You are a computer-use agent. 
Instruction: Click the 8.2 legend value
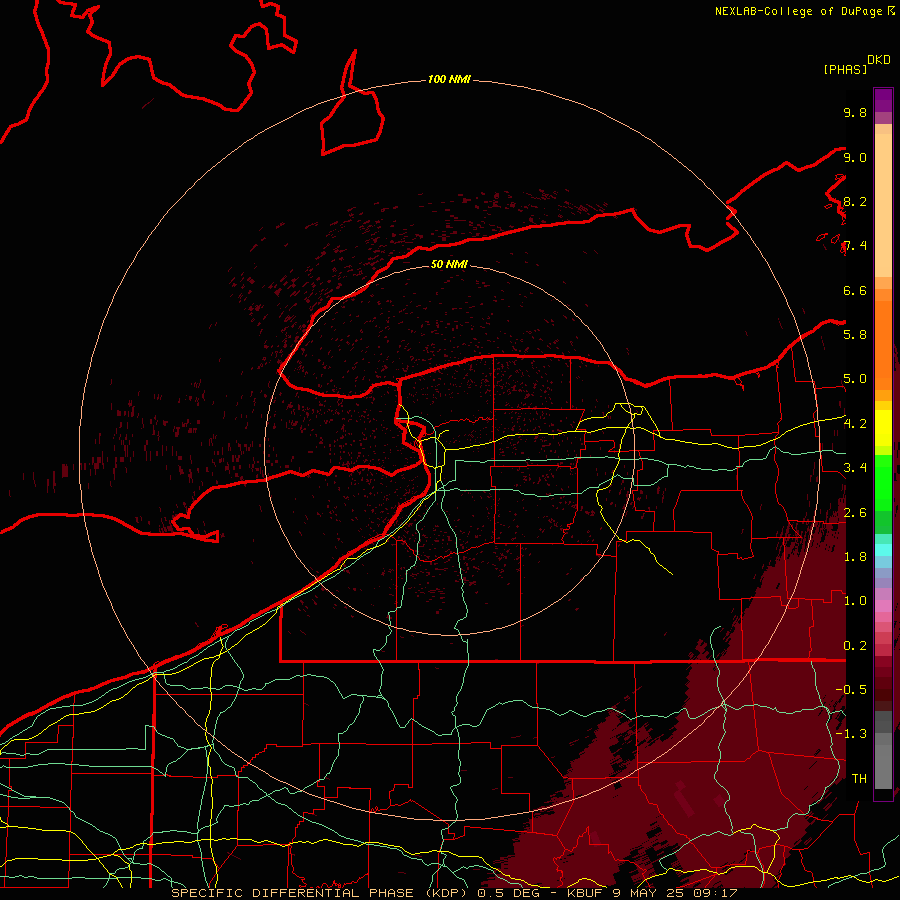[x=855, y=201]
